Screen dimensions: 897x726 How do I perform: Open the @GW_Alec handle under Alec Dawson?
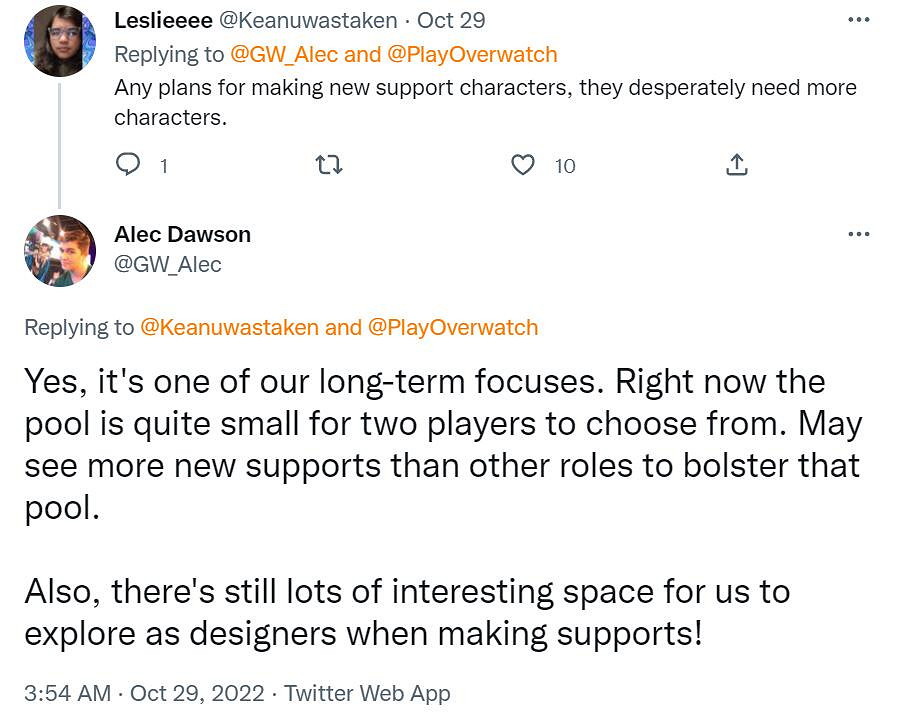(168, 264)
